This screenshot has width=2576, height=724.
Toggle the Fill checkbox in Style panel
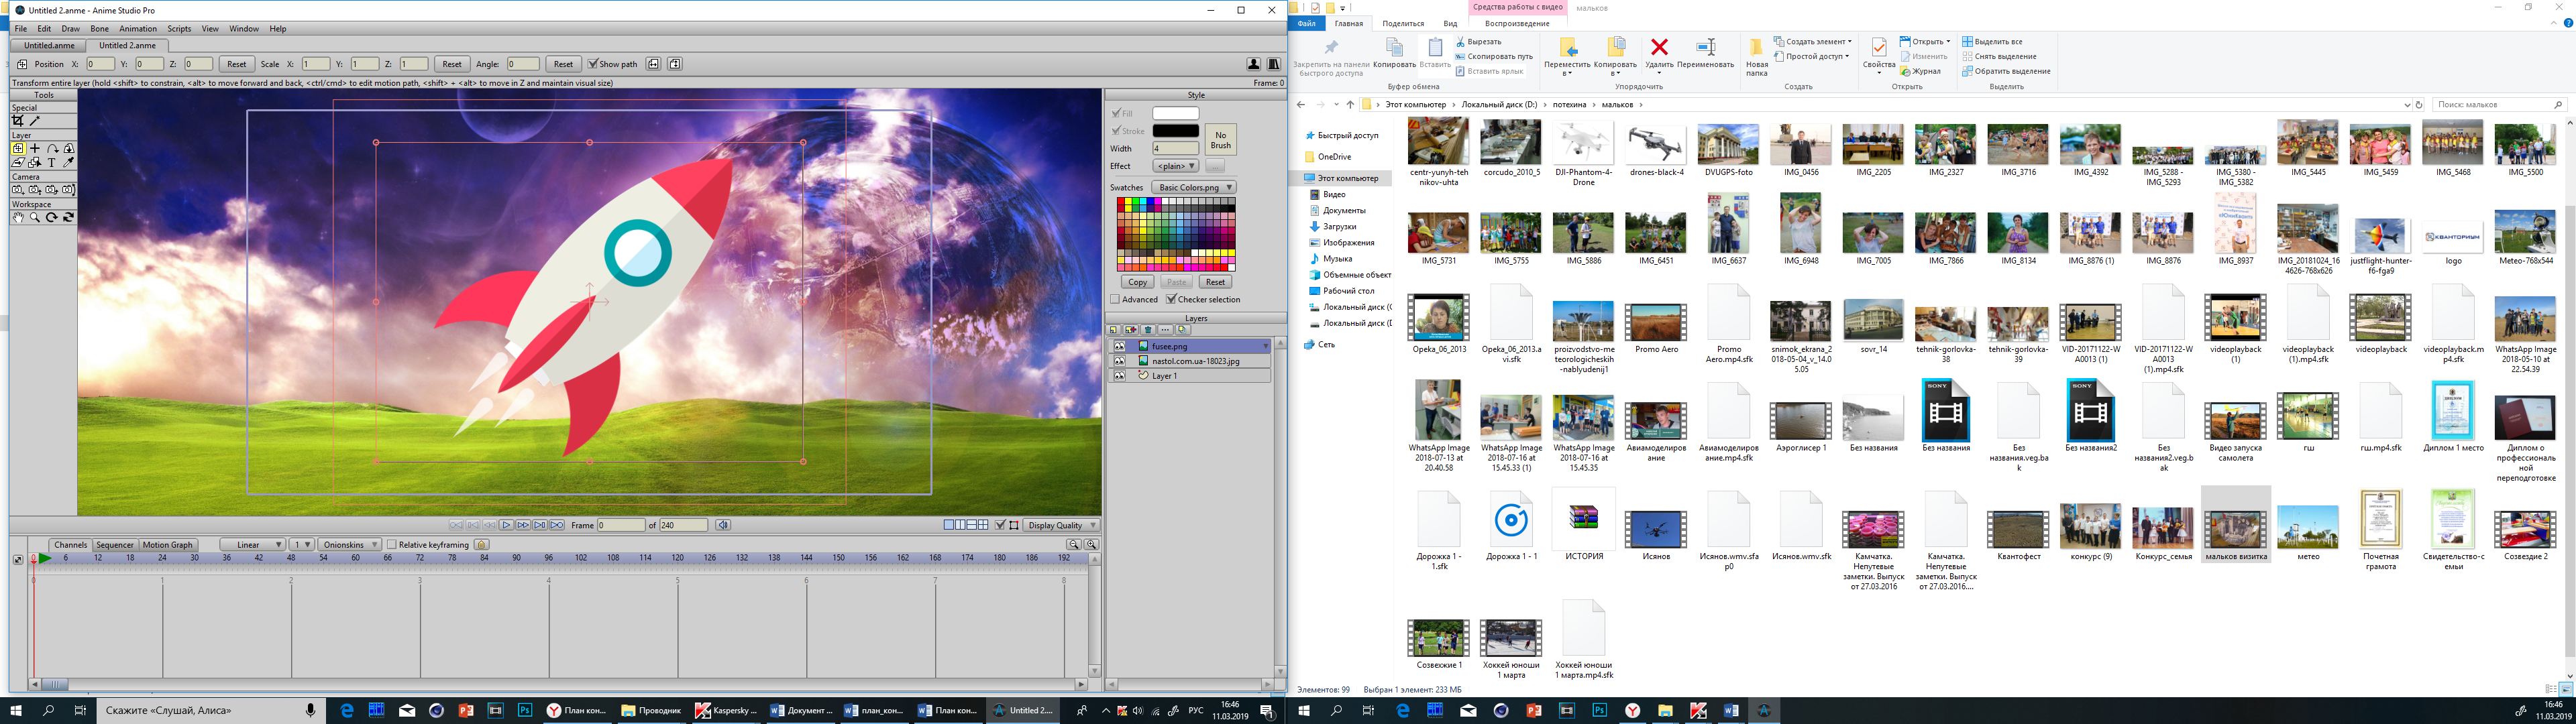click(x=1116, y=113)
